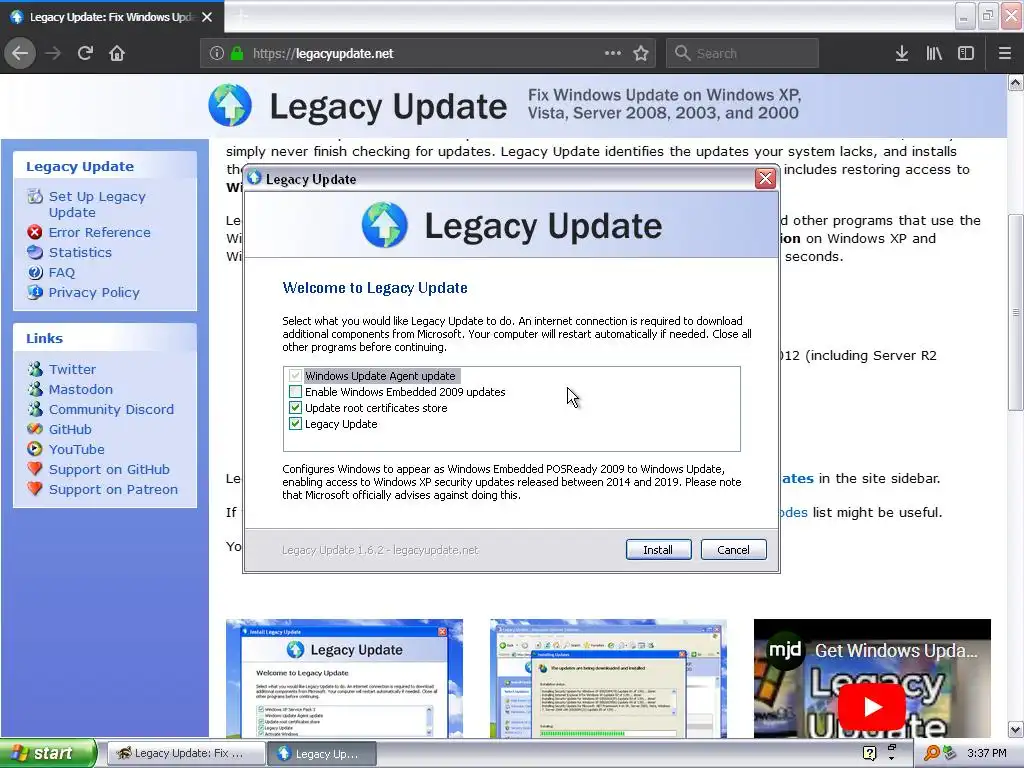Open the GitHub link in sidebar
This screenshot has width=1024, height=768.
(70, 430)
